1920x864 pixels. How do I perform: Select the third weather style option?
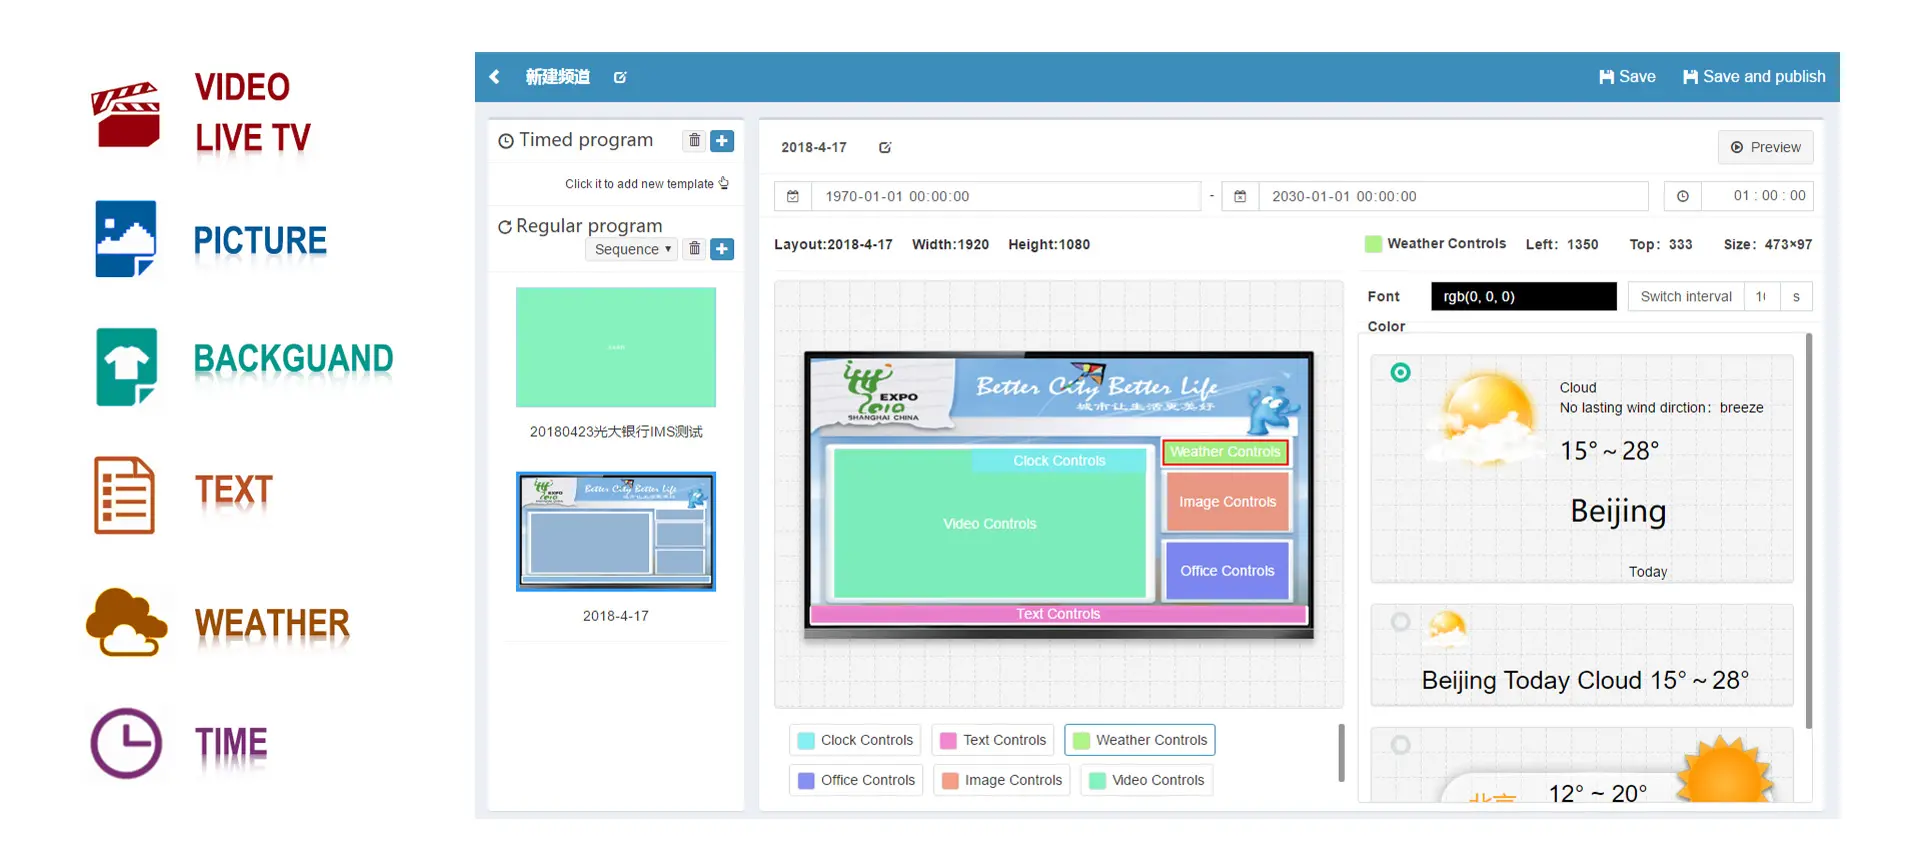(1400, 745)
